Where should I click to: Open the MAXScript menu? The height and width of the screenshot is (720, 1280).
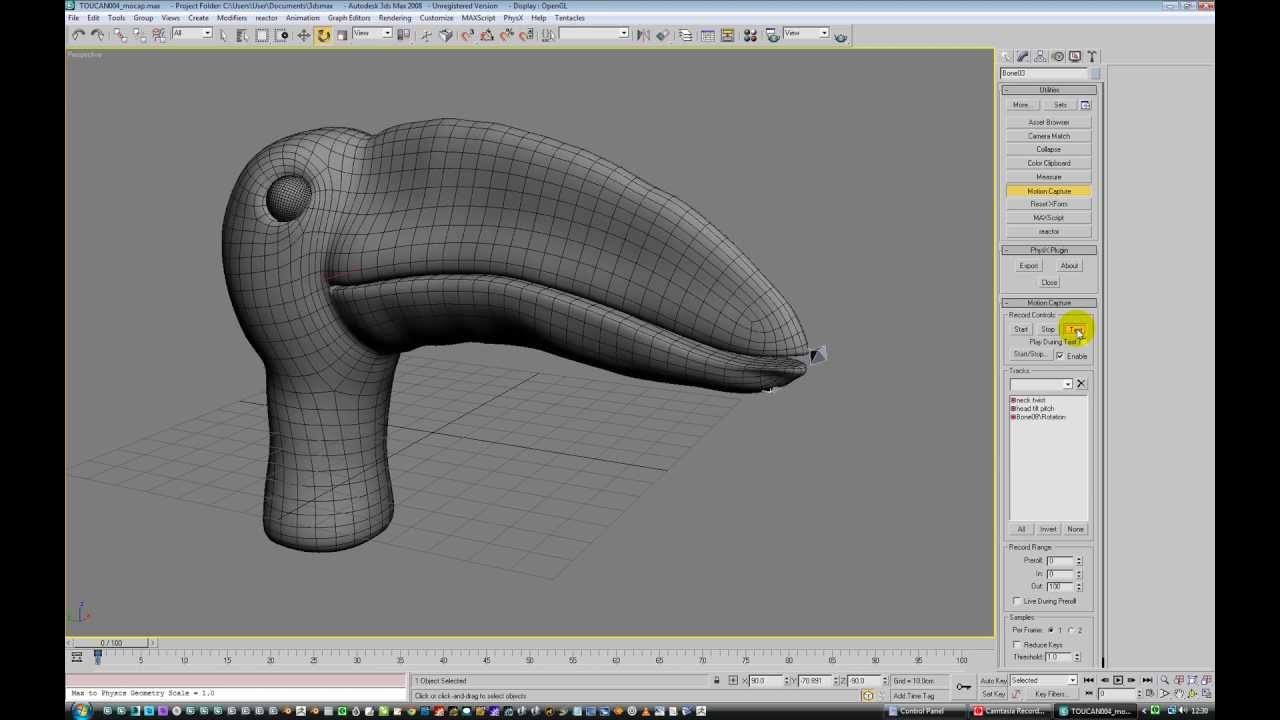(478, 18)
